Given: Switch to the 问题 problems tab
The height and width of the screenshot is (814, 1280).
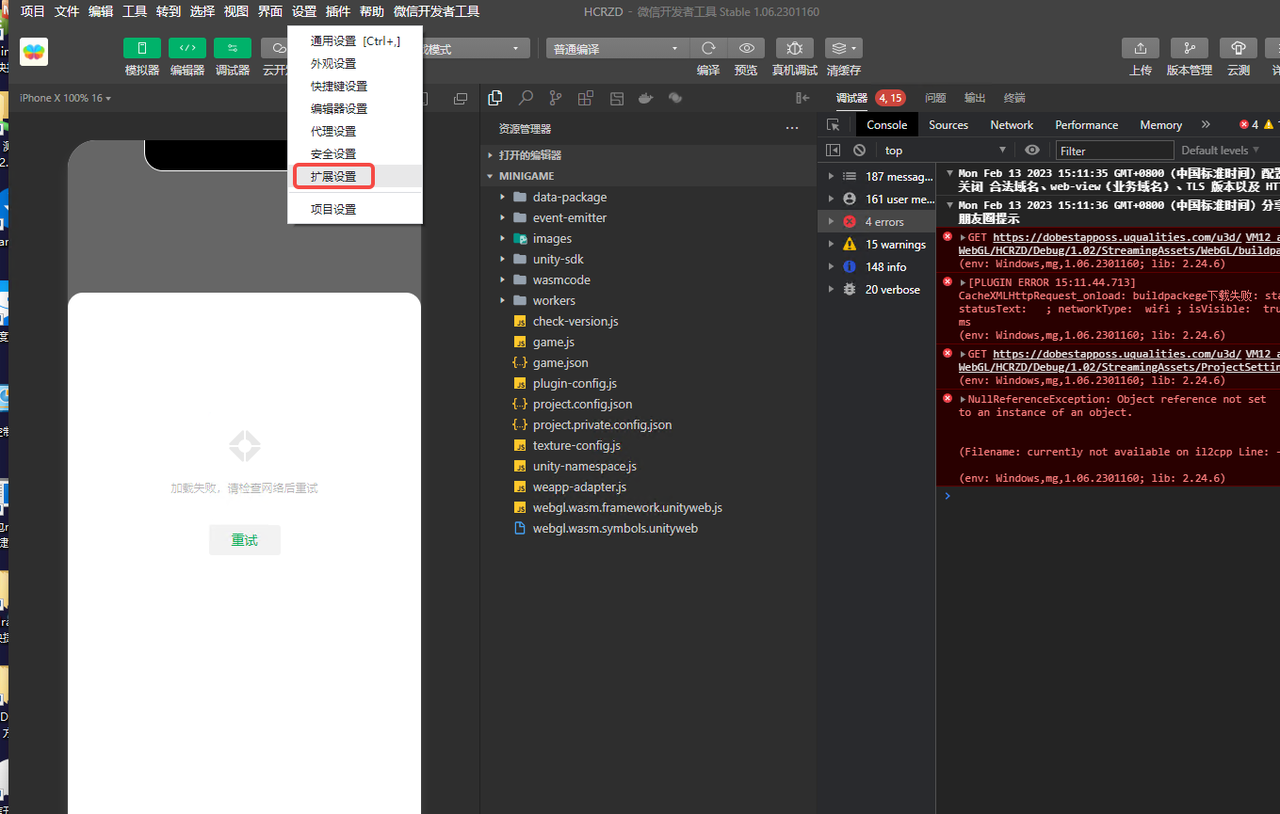Looking at the screenshot, I should pyautogui.click(x=935, y=98).
